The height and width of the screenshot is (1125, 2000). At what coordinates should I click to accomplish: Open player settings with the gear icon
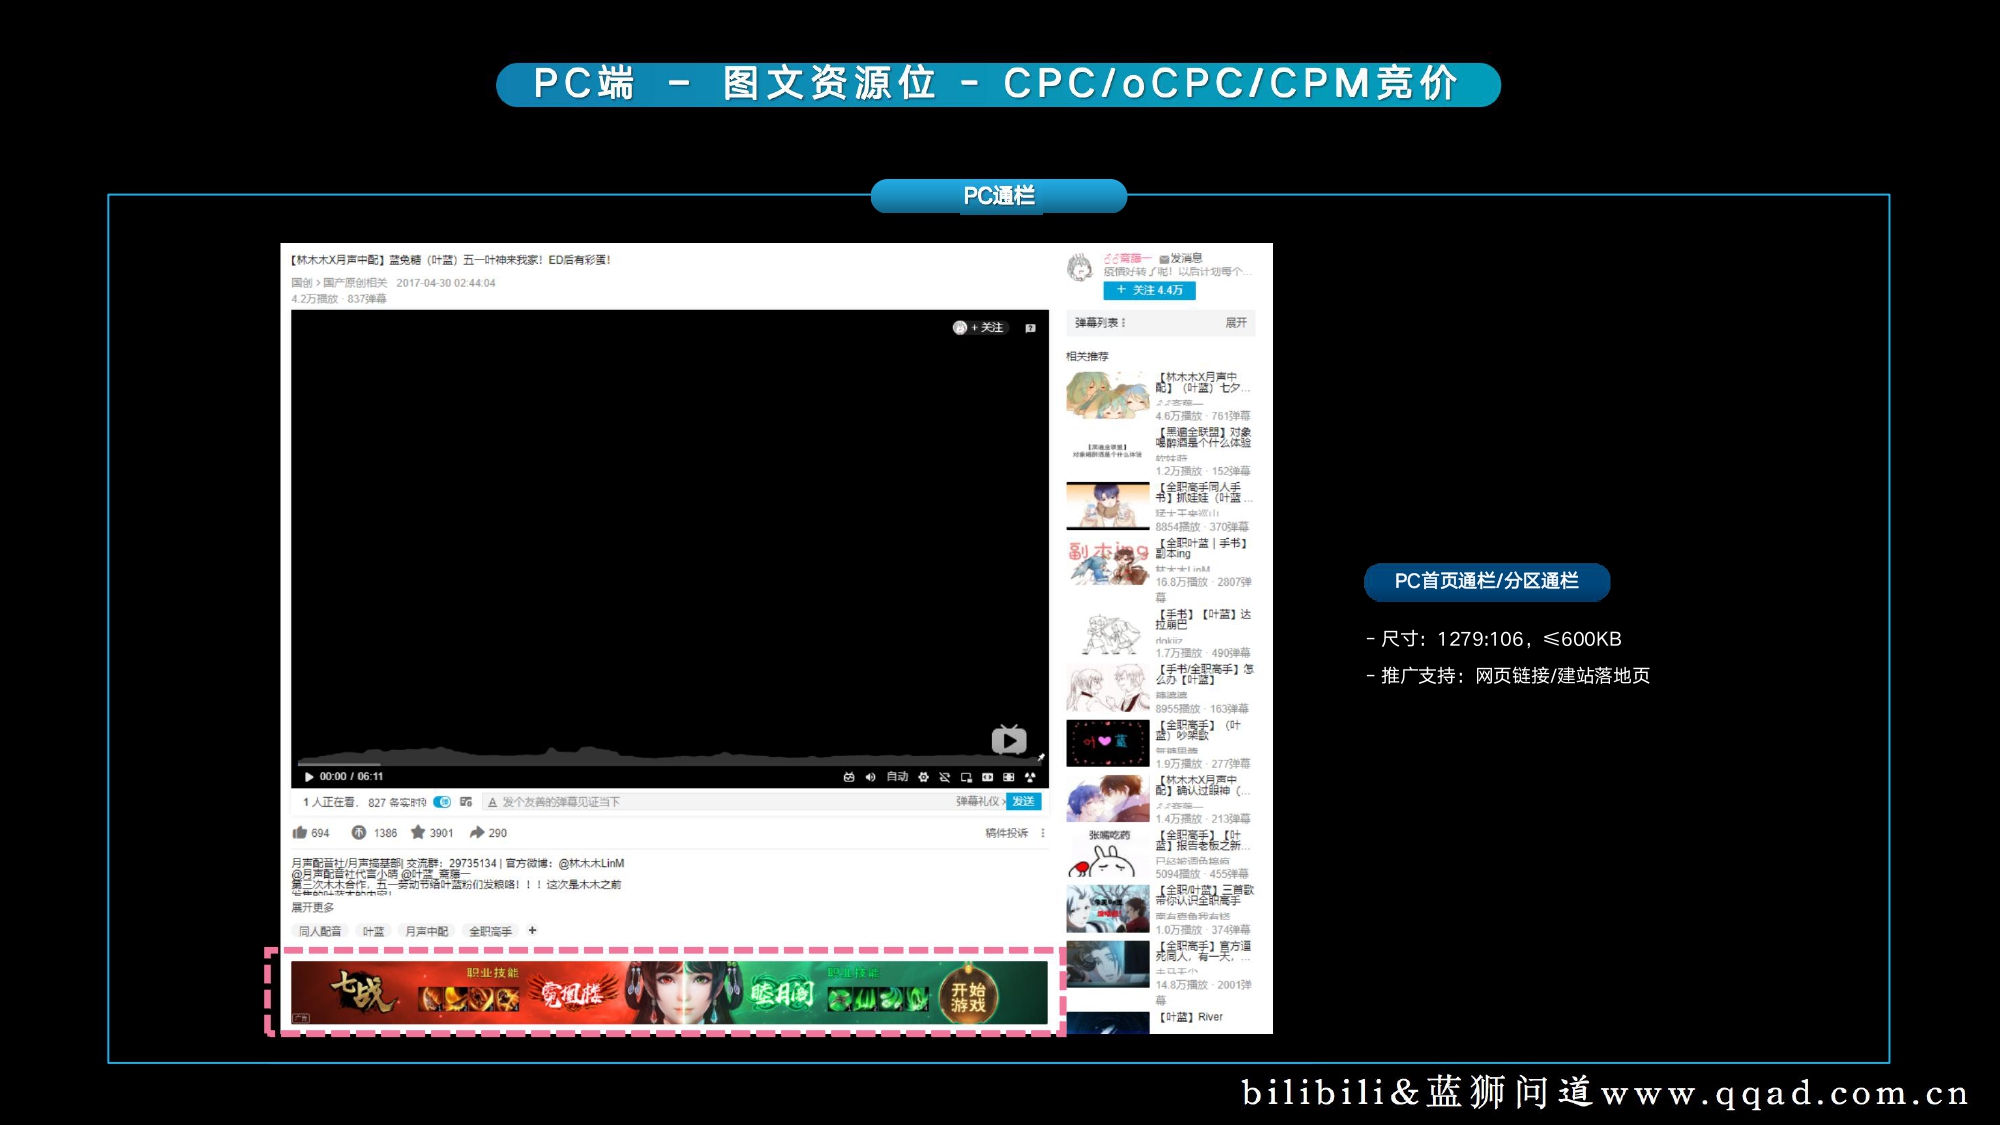923,777
